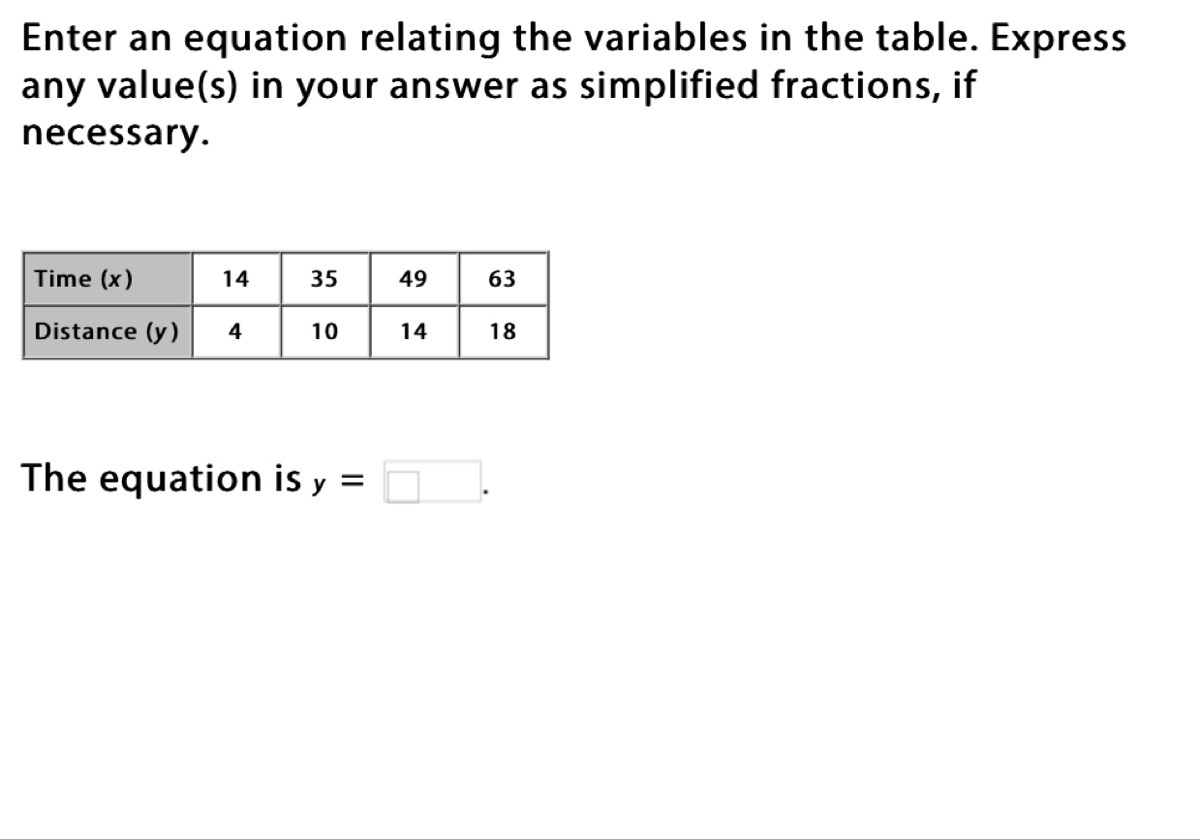Screen dimensions: 1200x840
Task: Click the word "Express" in the prompt
Action: pyautogui.click(x=1058, y=39)
